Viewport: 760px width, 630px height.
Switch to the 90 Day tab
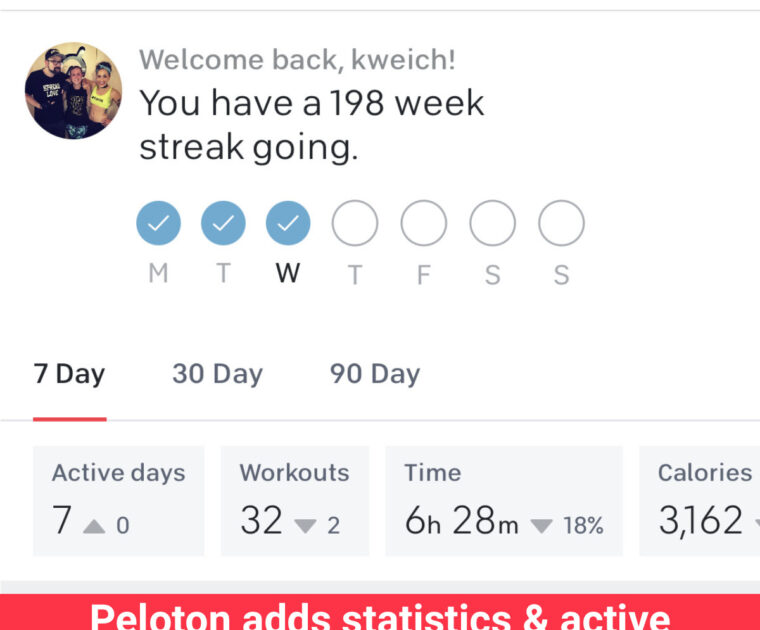coord(375,375)
